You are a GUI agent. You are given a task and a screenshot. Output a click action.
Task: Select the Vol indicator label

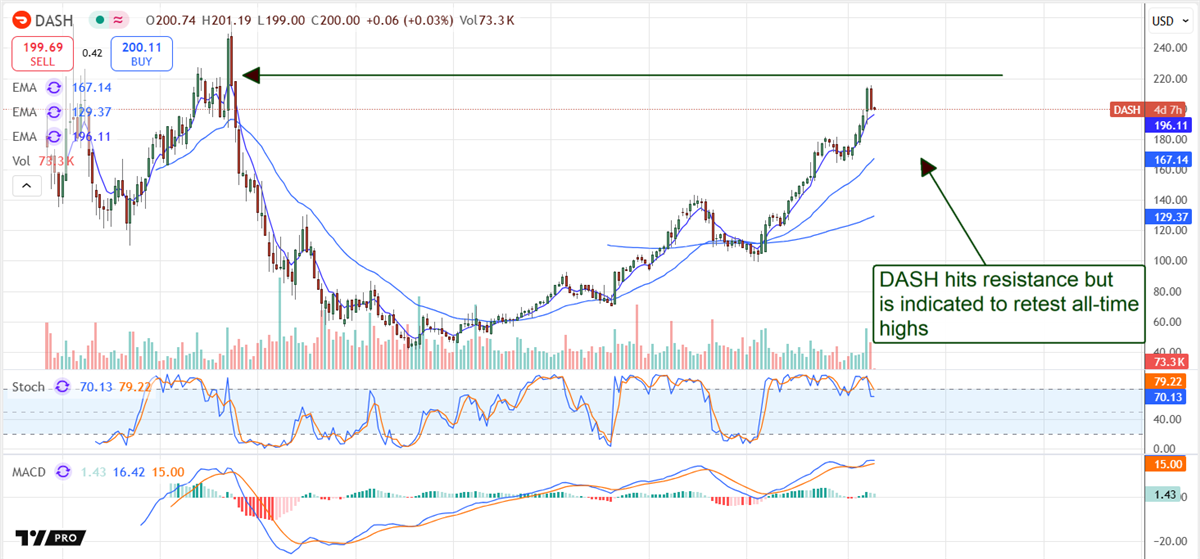(21, 160)
